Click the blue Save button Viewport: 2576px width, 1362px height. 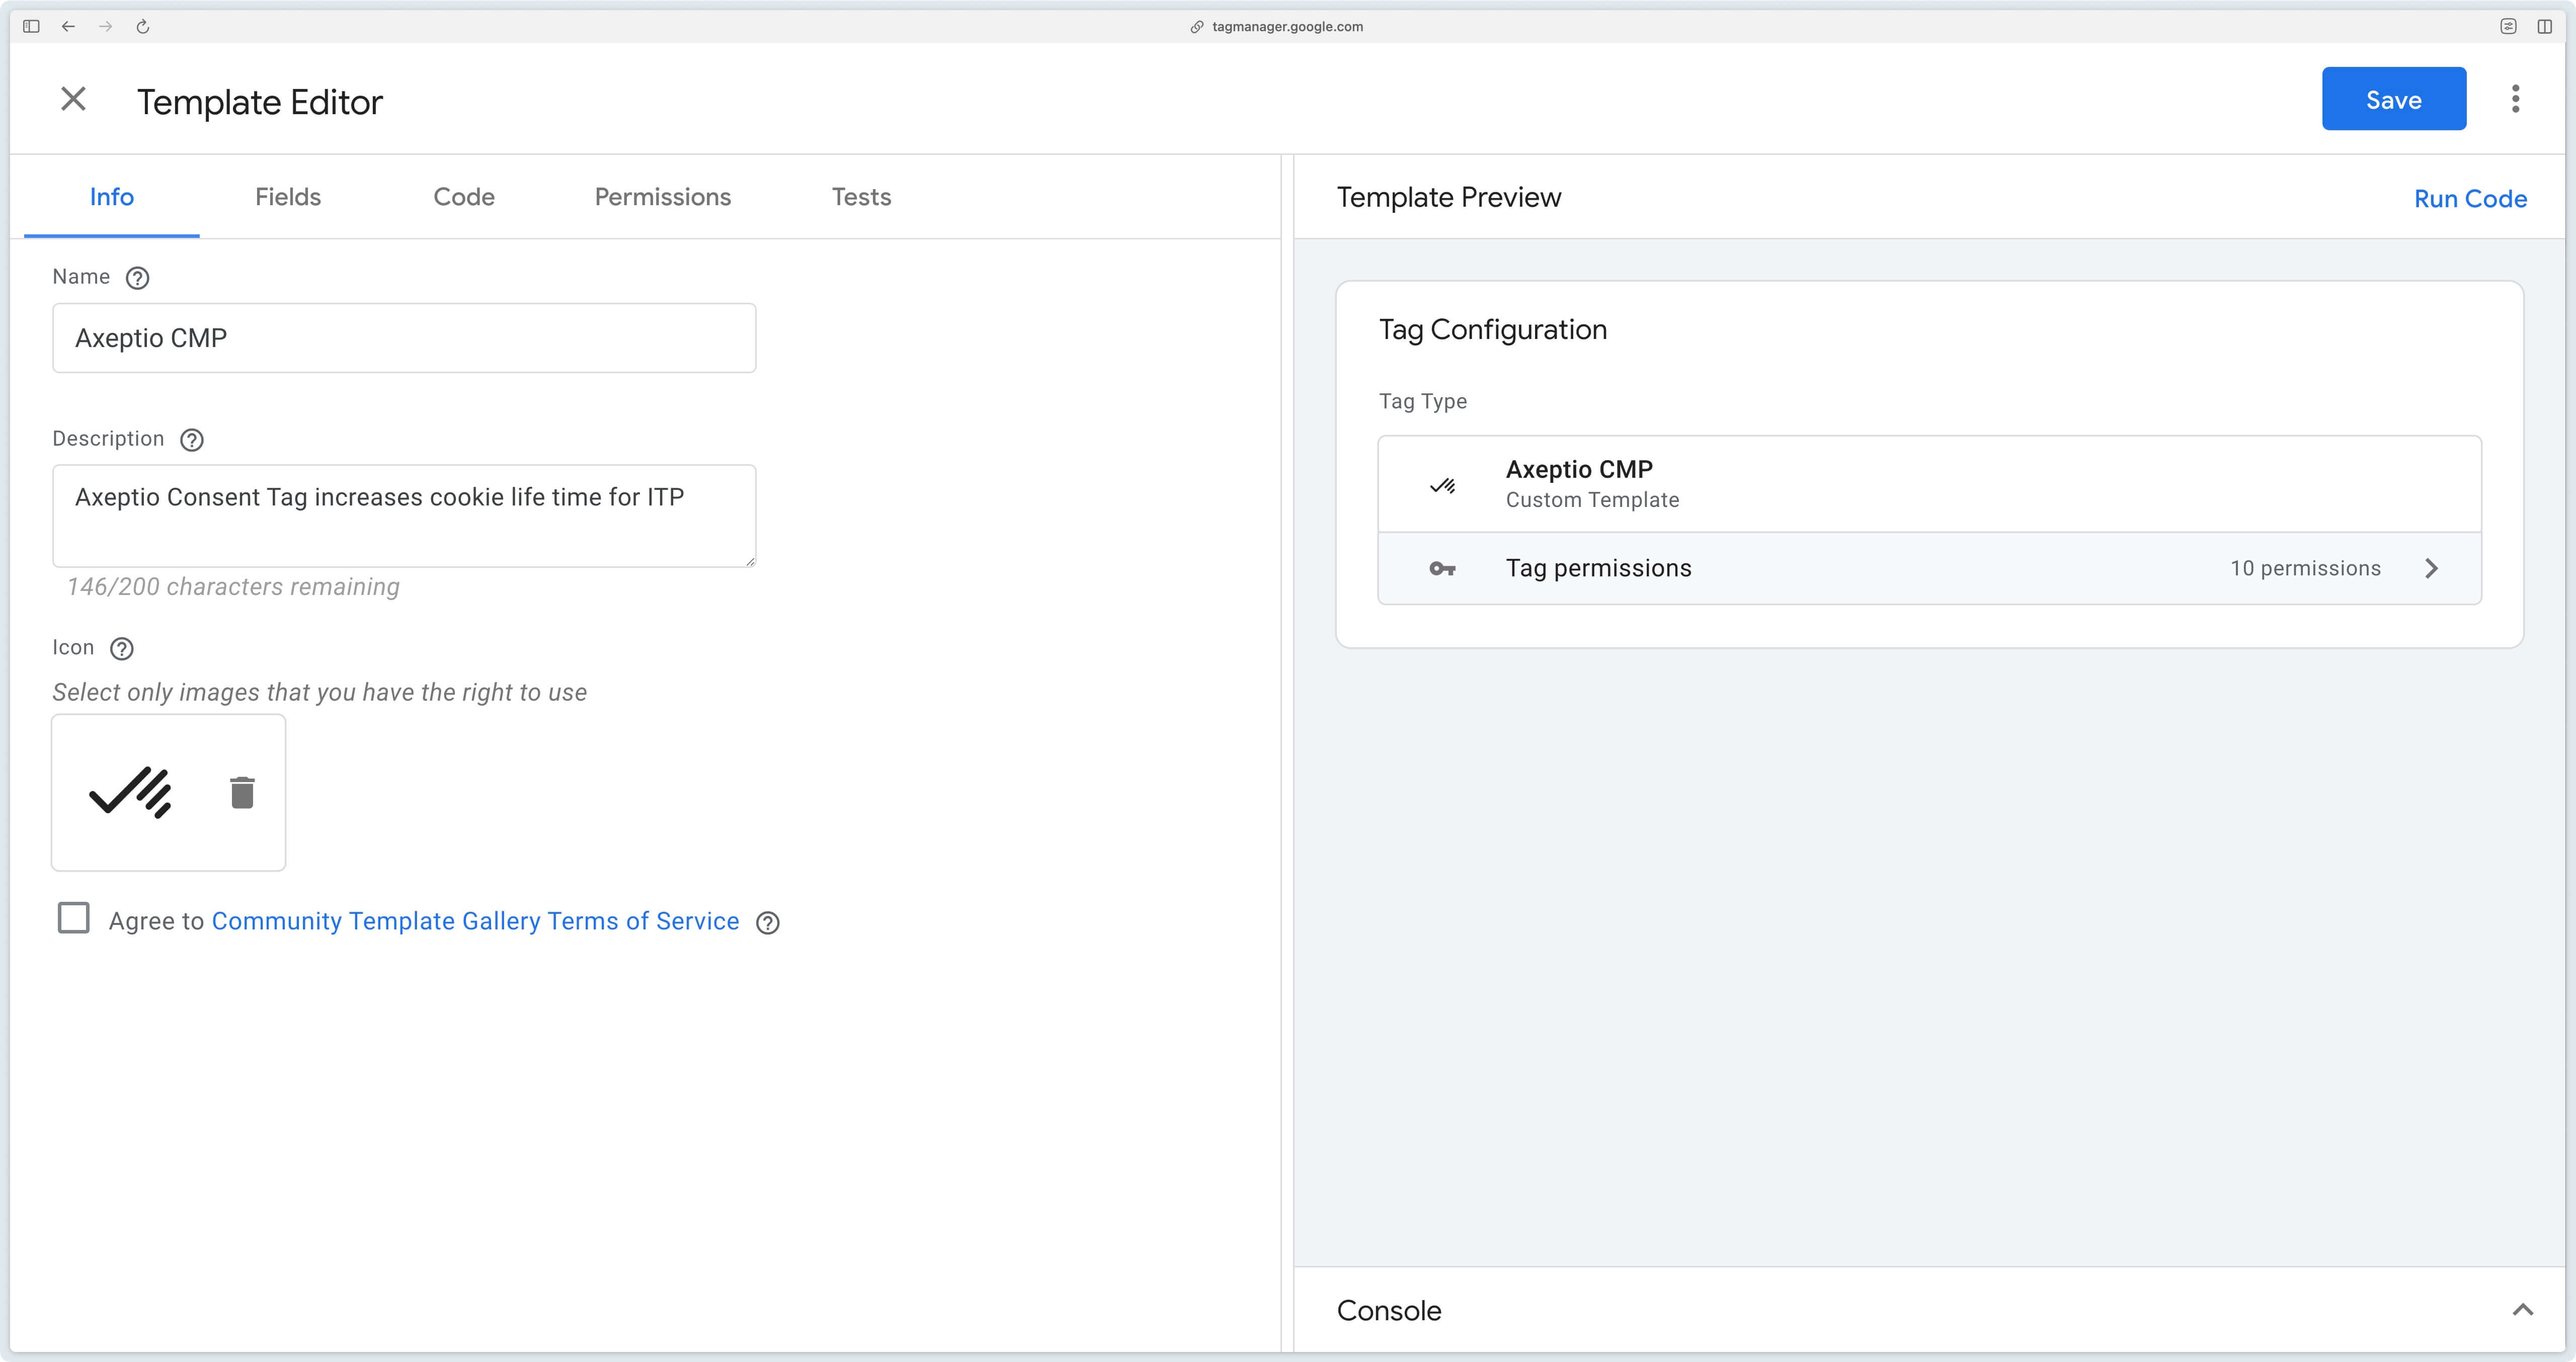2393,99
